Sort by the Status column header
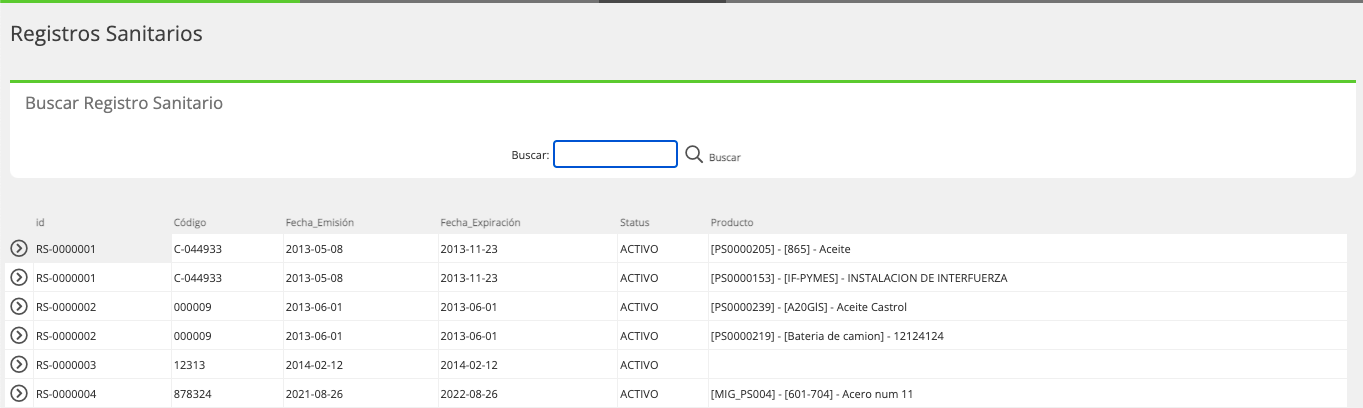Viewport: 1363px width, 408px height. [x=634, y=222]
